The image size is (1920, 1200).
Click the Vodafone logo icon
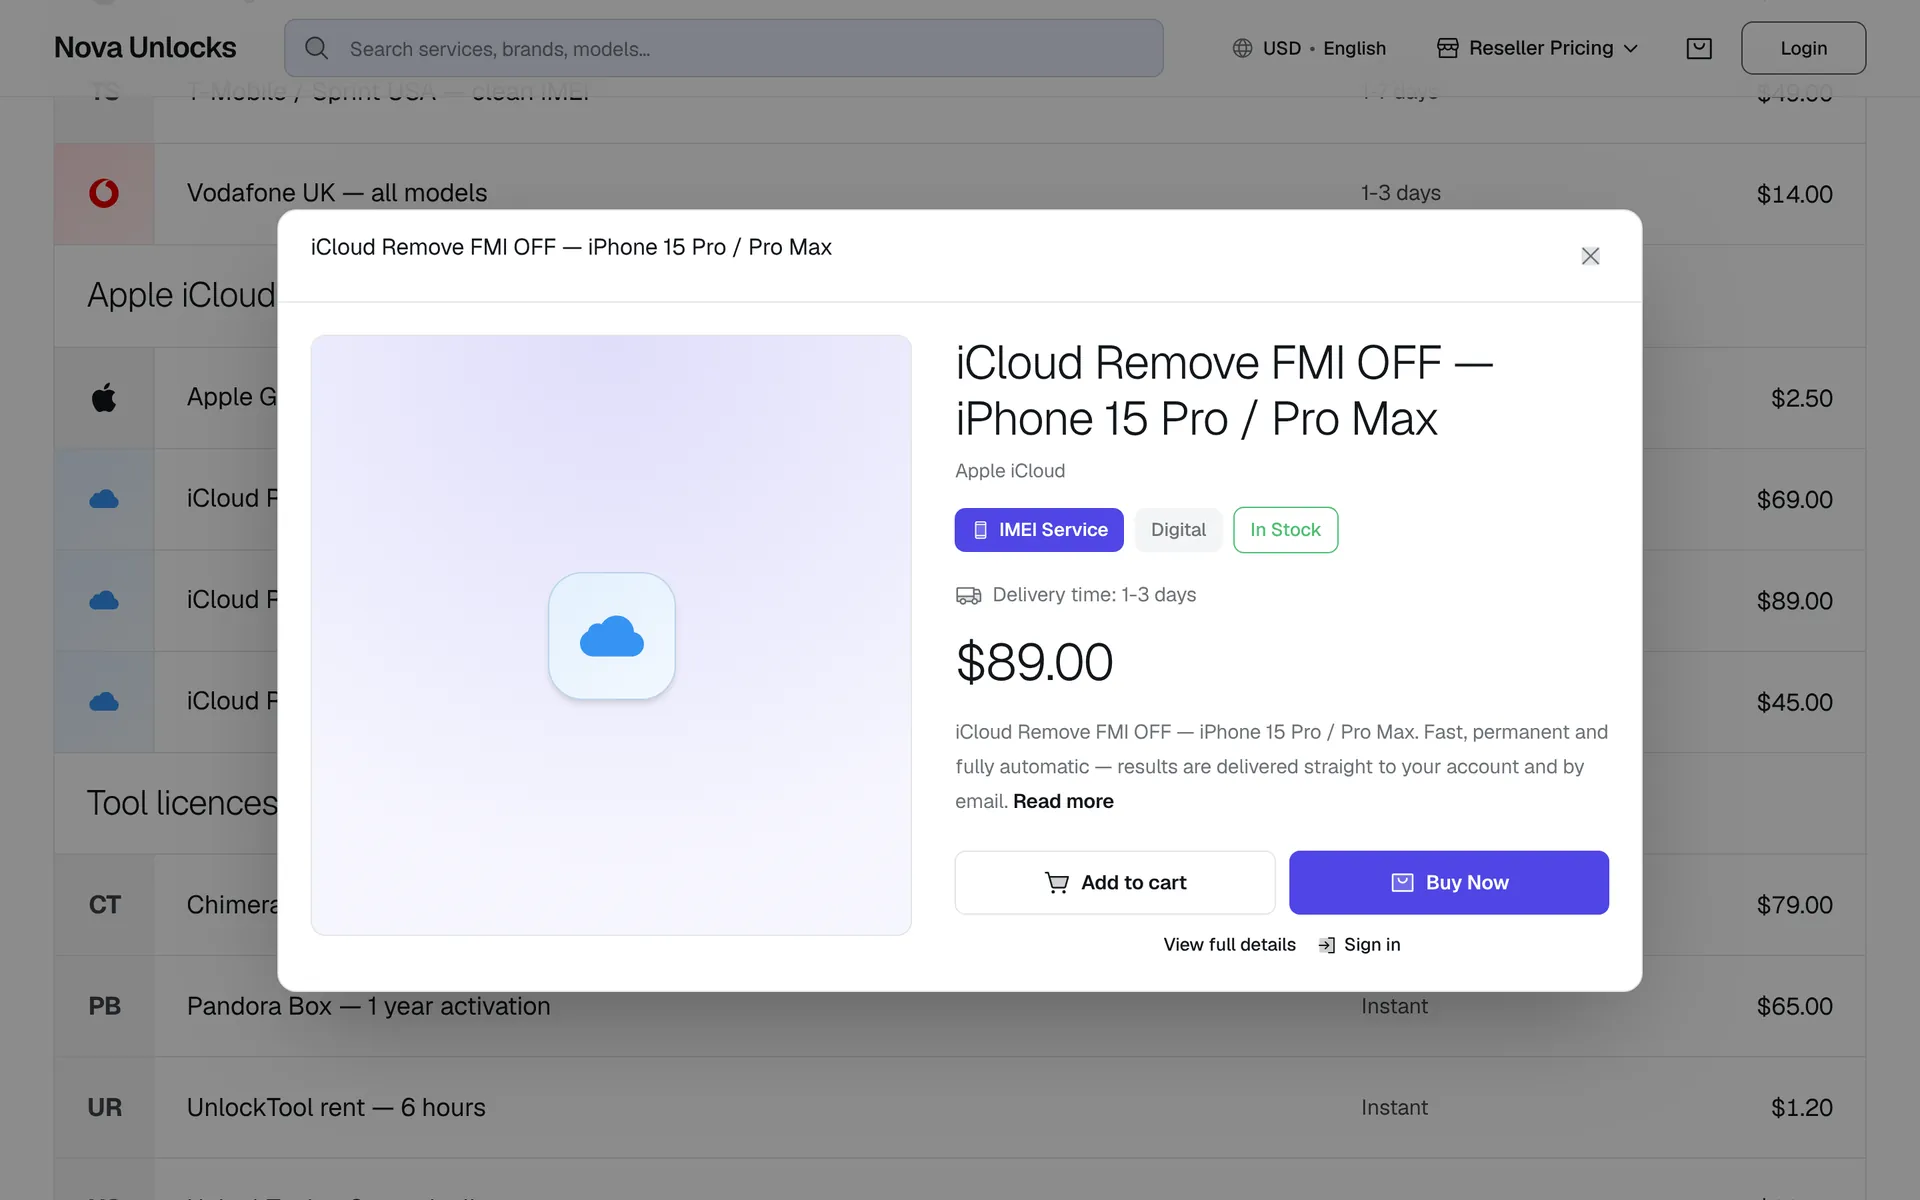(104, 193)
